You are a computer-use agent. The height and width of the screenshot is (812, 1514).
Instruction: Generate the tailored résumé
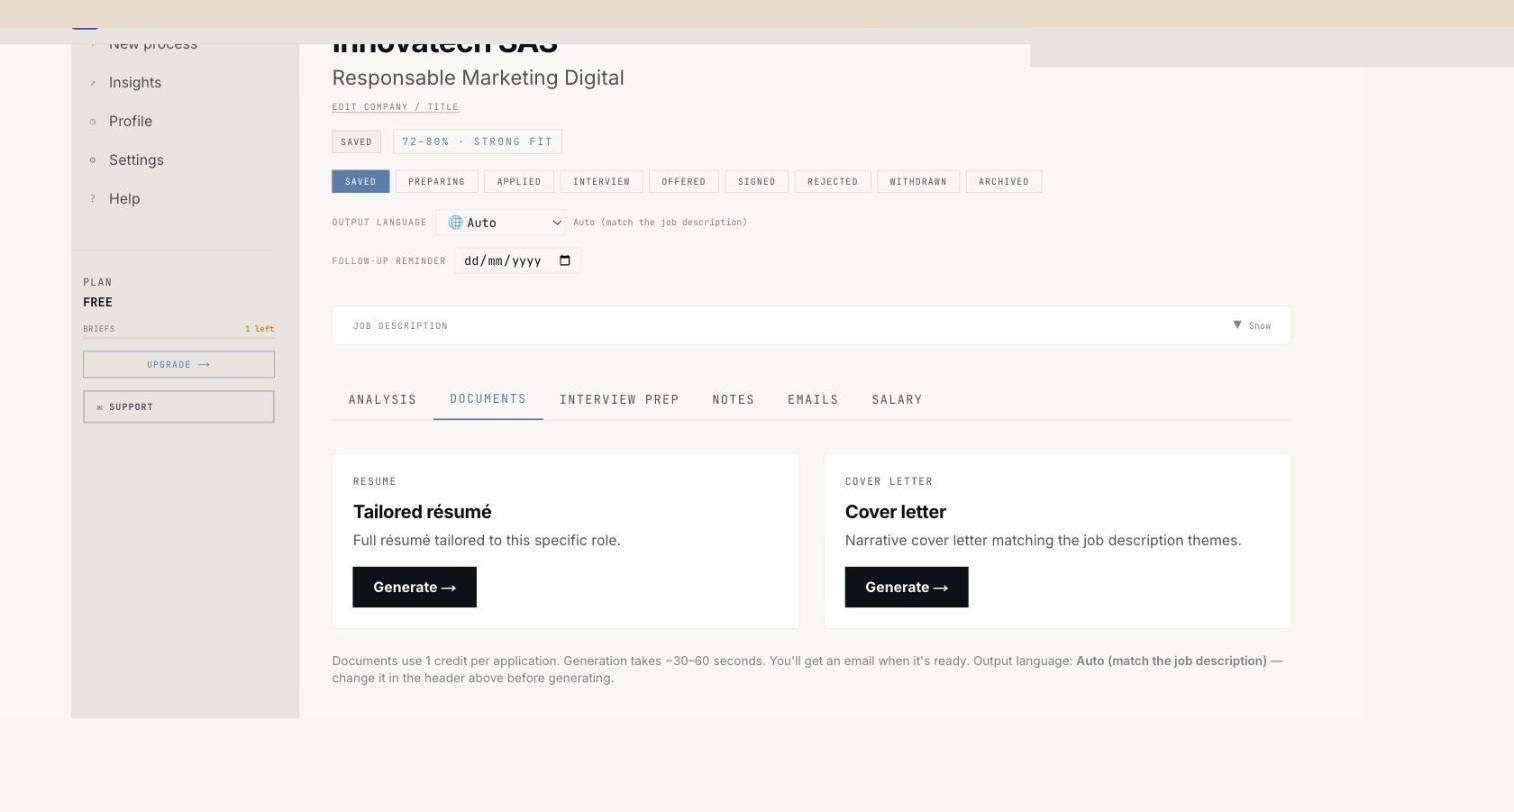[x=415, y=587]
